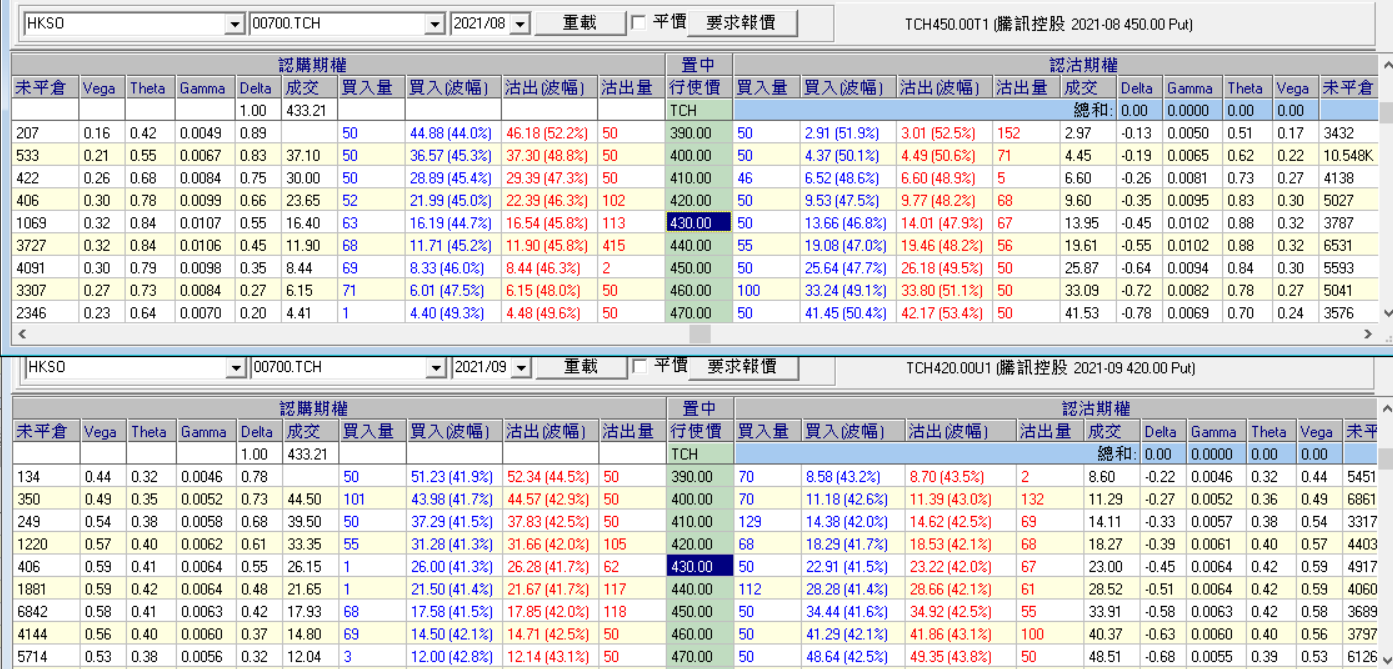This screenshot has width=1393, height=669.
Task: Click the put ask 49.35 (43.8%)
Action: 951,657
